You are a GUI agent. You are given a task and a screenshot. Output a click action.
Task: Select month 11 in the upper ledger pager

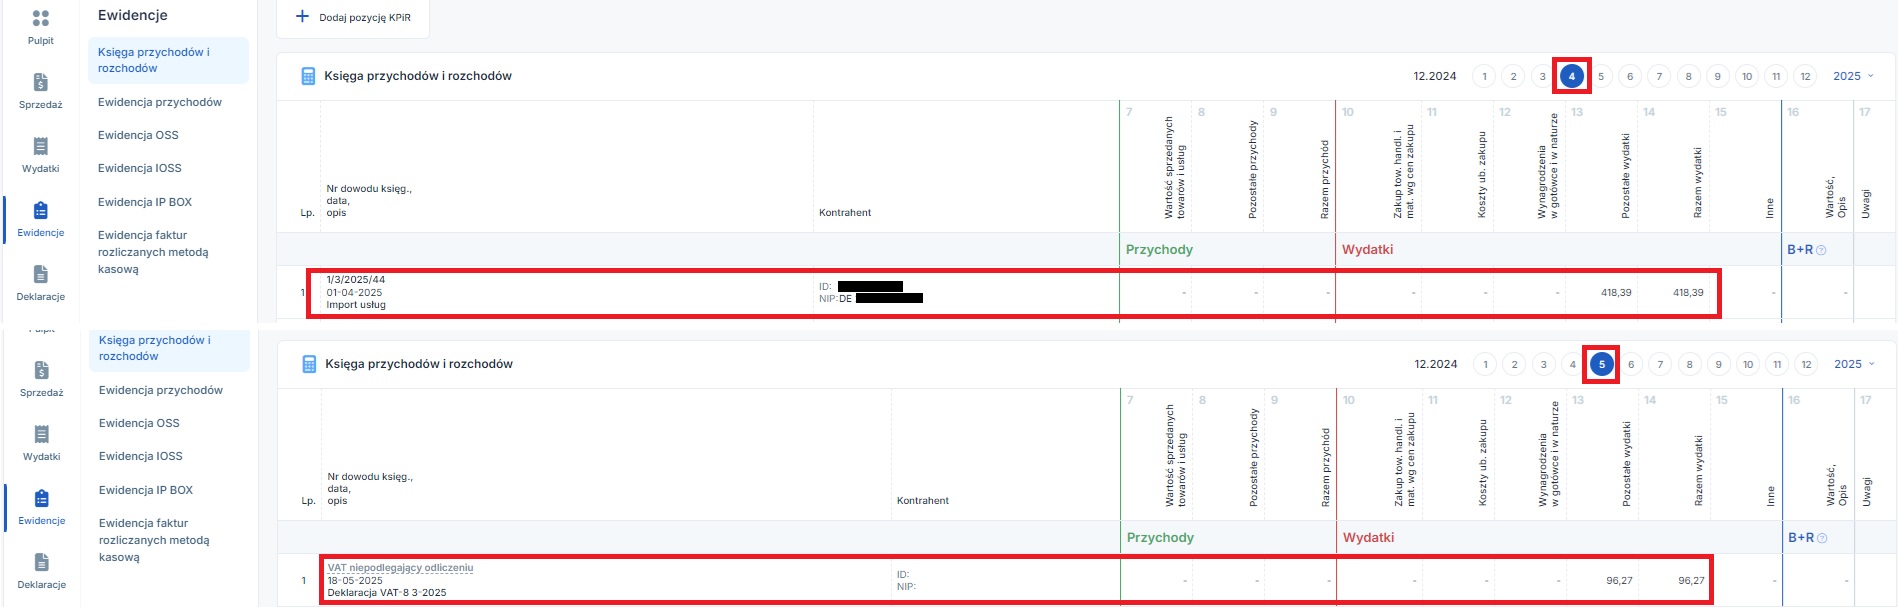(x=1776, y=76)
